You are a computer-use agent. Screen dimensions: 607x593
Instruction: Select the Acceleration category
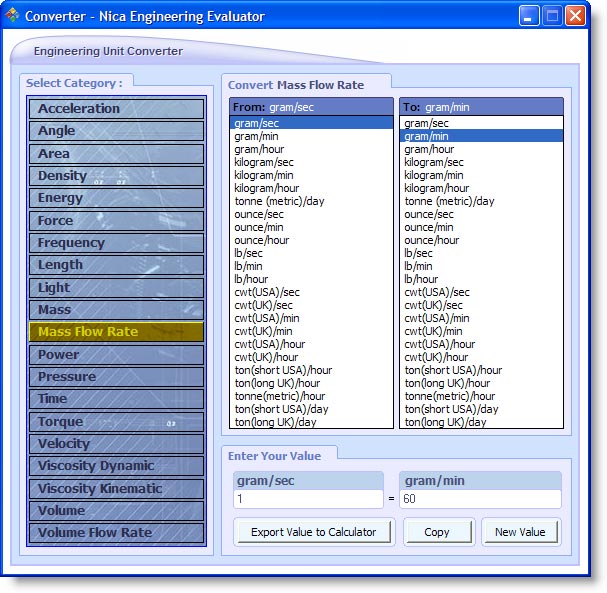pyautogui.click(x=116, y=109)
